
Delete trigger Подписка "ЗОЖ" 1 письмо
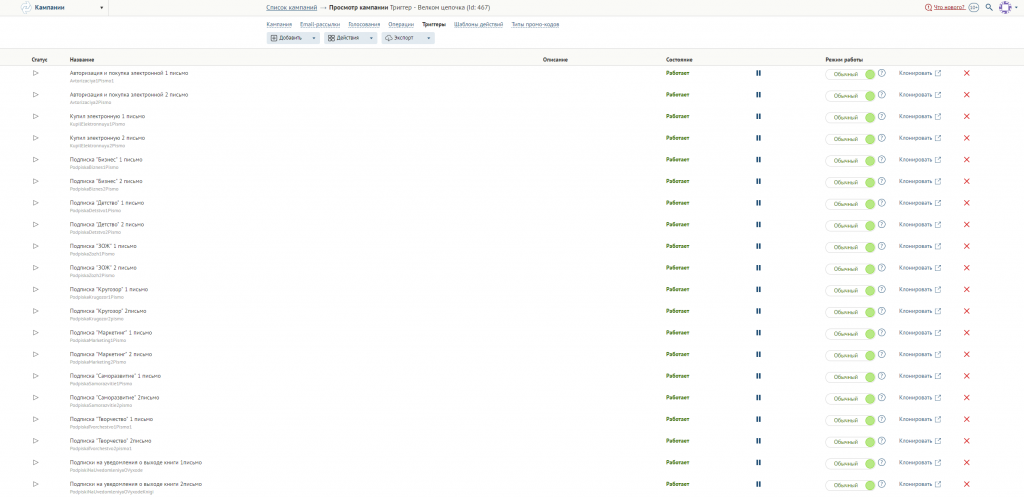tap(967, 246)
